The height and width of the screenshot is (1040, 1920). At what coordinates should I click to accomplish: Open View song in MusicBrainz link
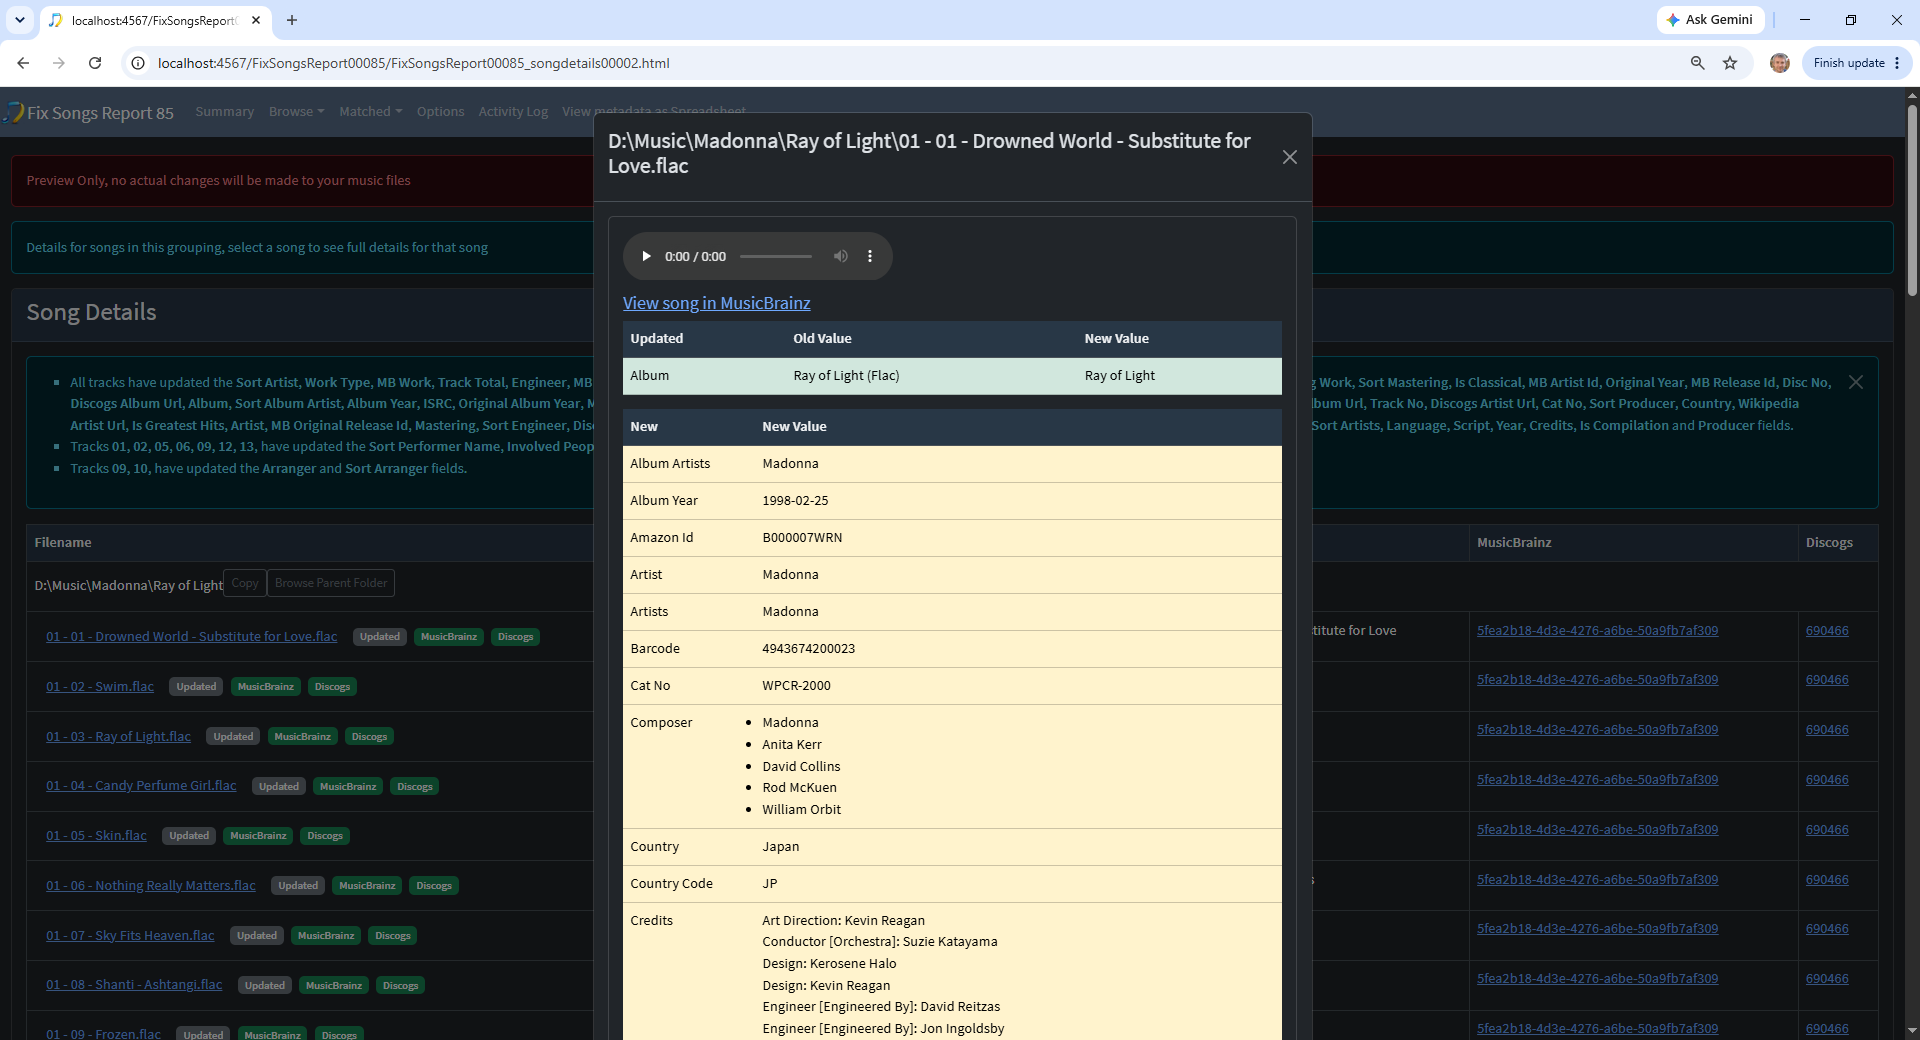[x=716, y=303]
